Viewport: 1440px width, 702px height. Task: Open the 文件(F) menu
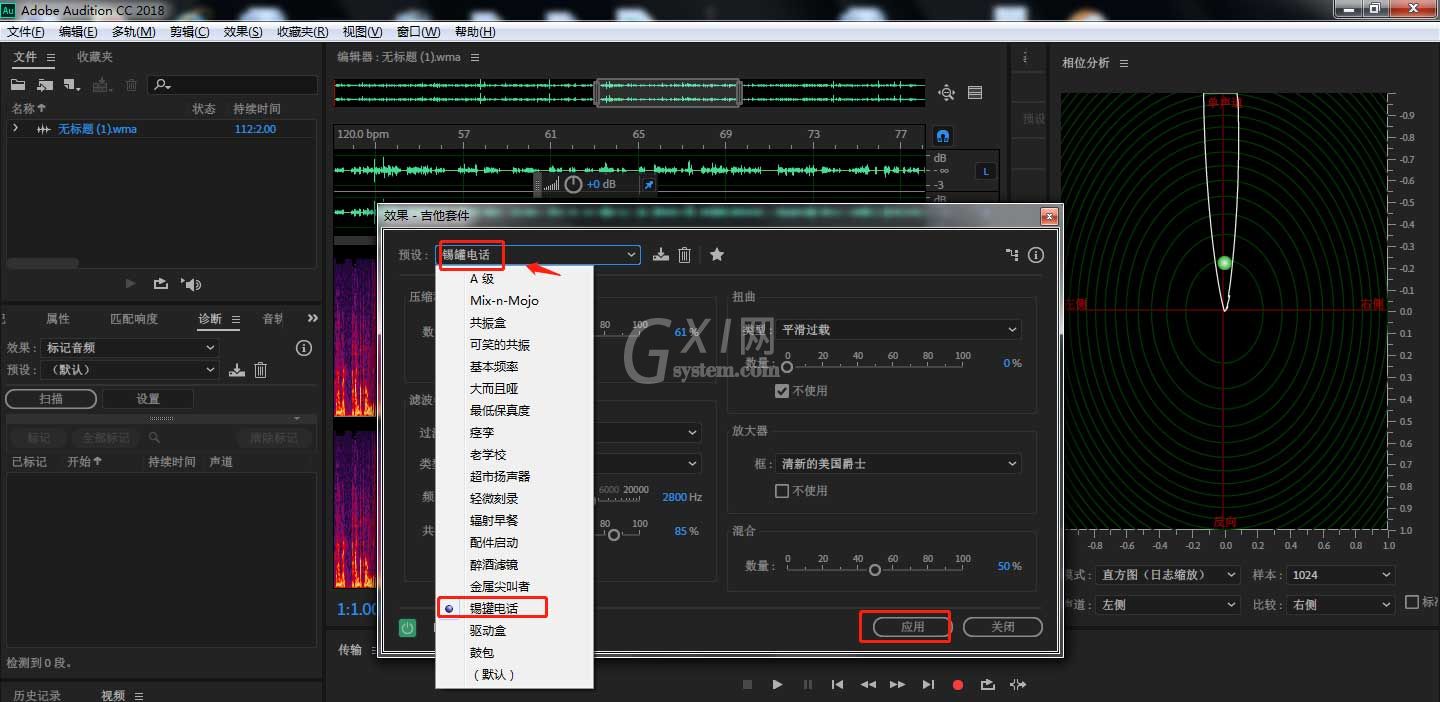(x=25, y=32)
